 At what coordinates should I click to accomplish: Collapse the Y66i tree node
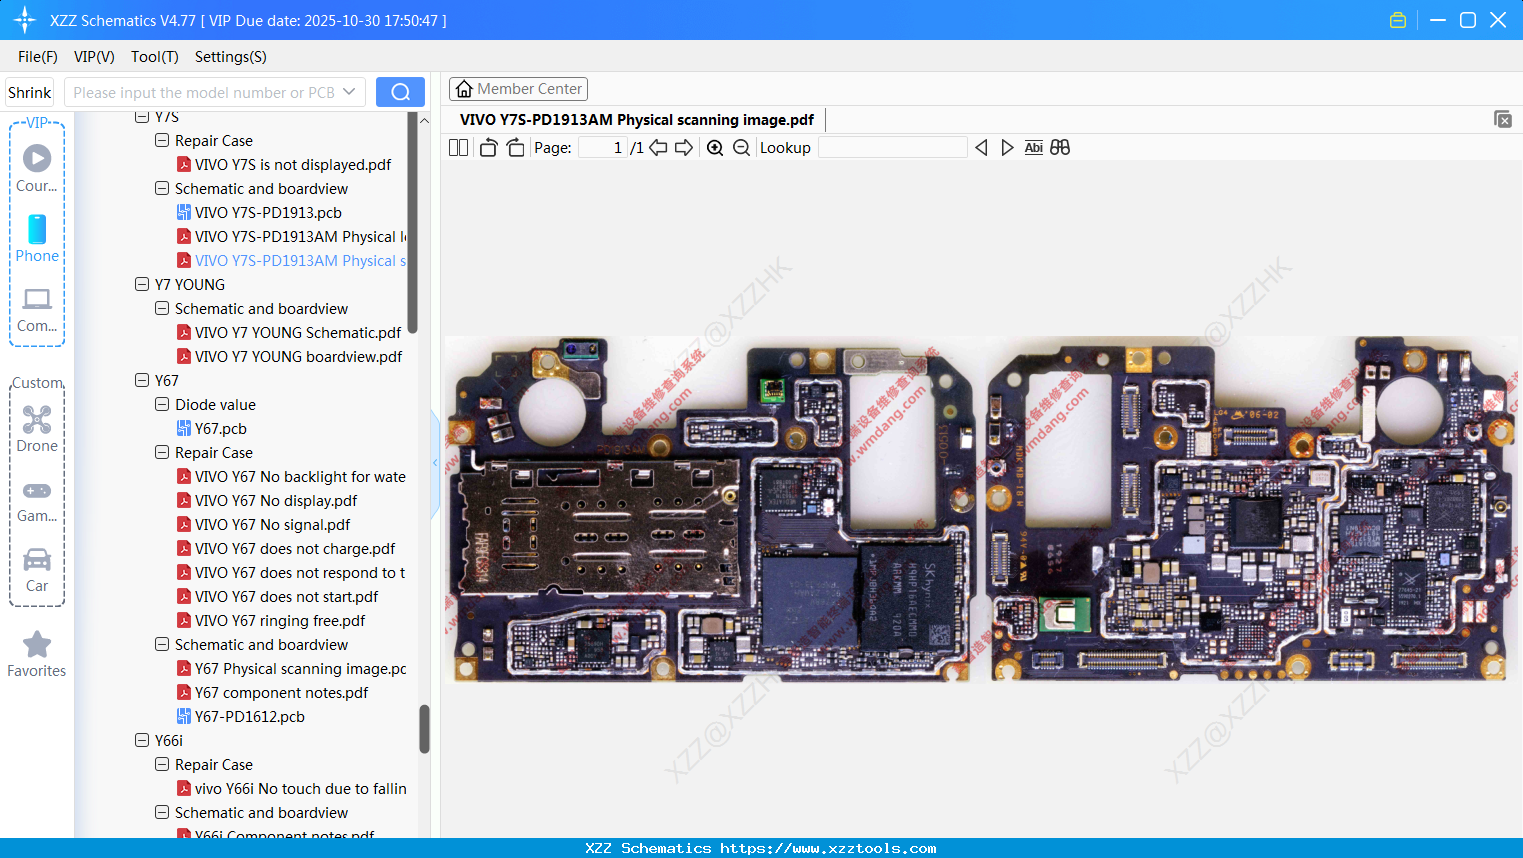(142, 740)
